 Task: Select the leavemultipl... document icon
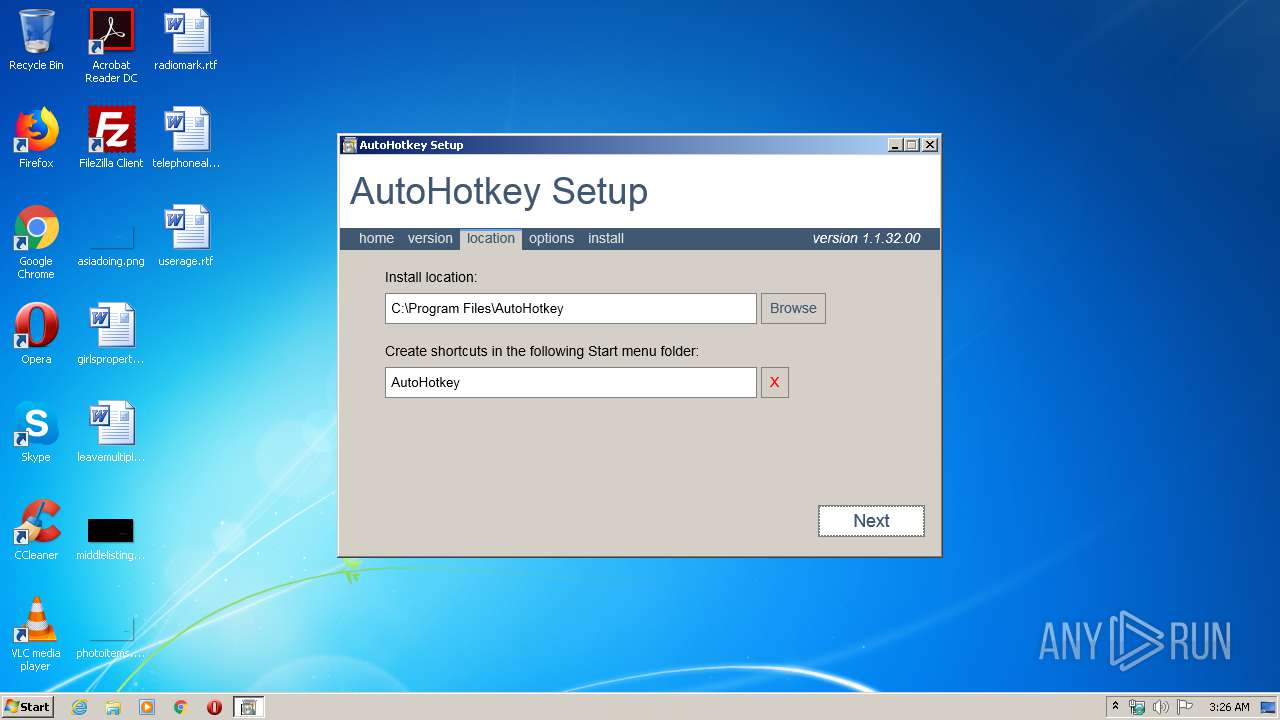coord(111,432)
